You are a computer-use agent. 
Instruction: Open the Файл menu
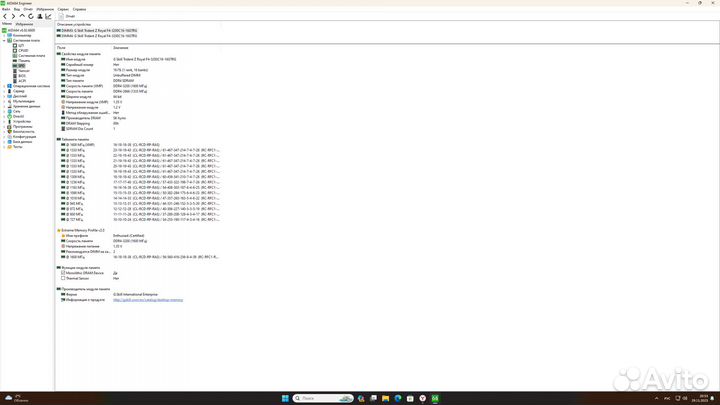click(6, 9)
